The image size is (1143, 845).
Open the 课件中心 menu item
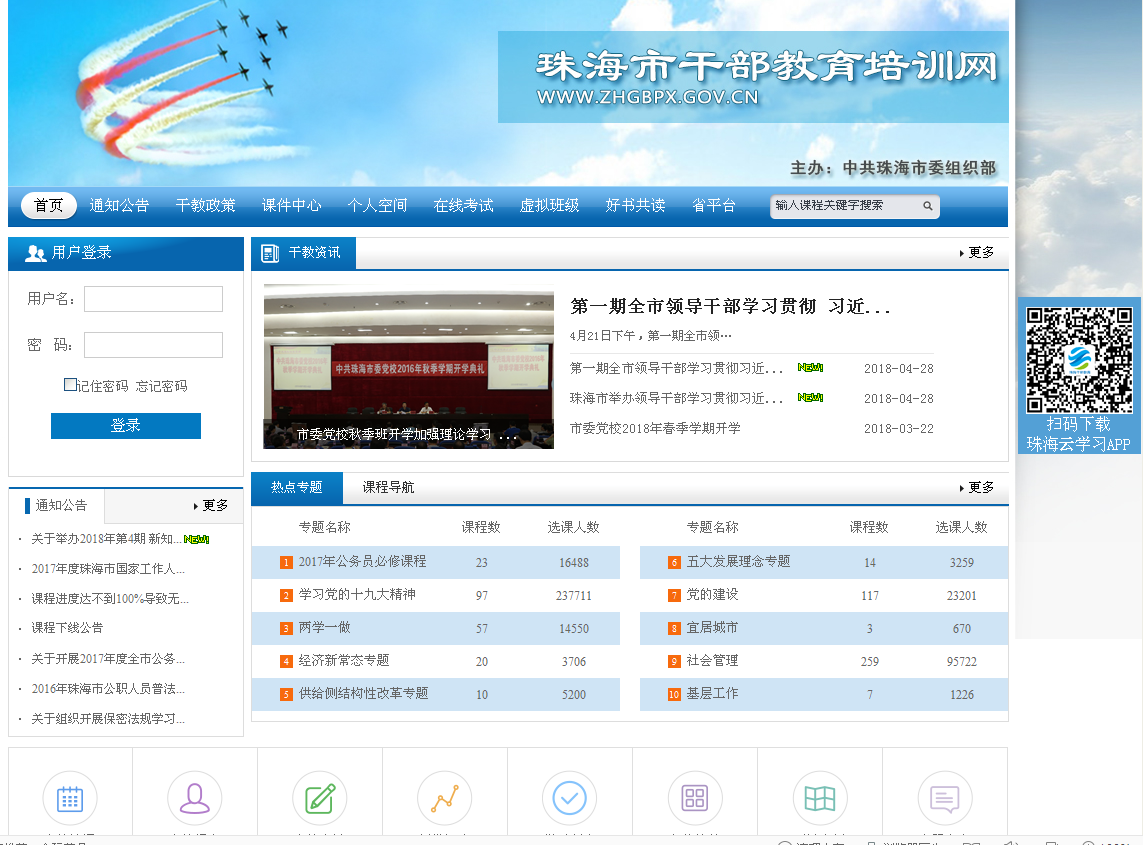(x=291, y=206)
